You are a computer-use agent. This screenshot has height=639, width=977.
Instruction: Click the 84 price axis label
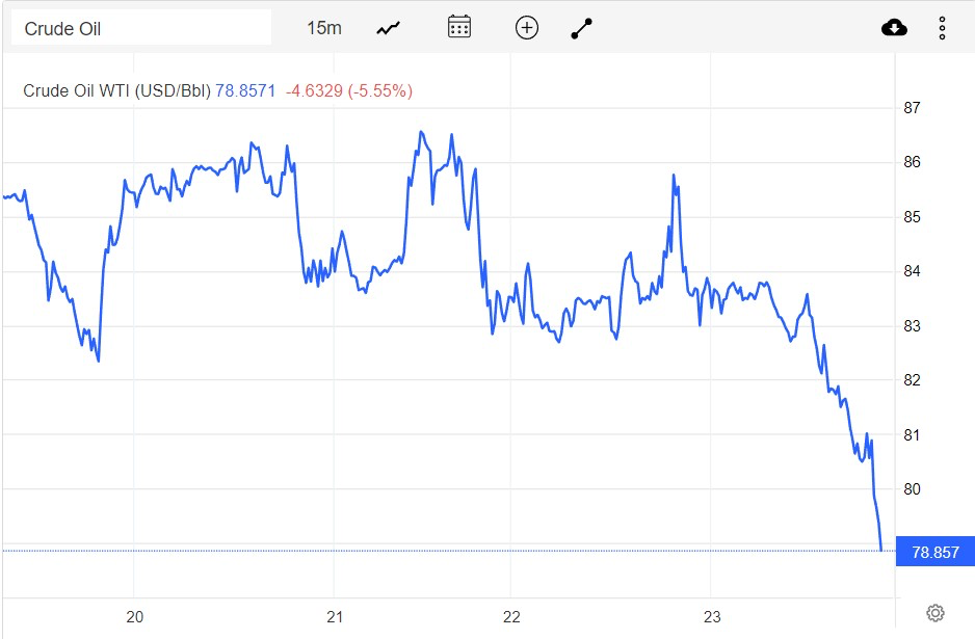tap(912, 272)
